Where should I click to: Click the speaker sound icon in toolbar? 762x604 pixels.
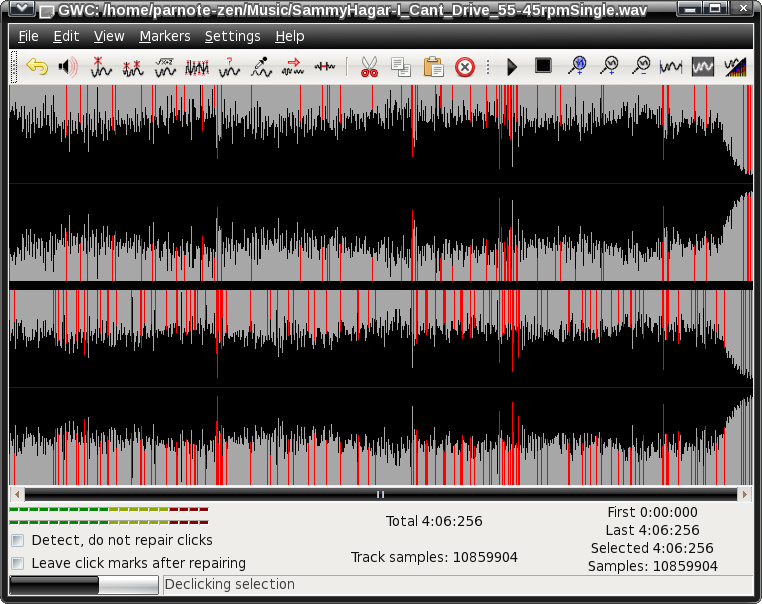68,67
